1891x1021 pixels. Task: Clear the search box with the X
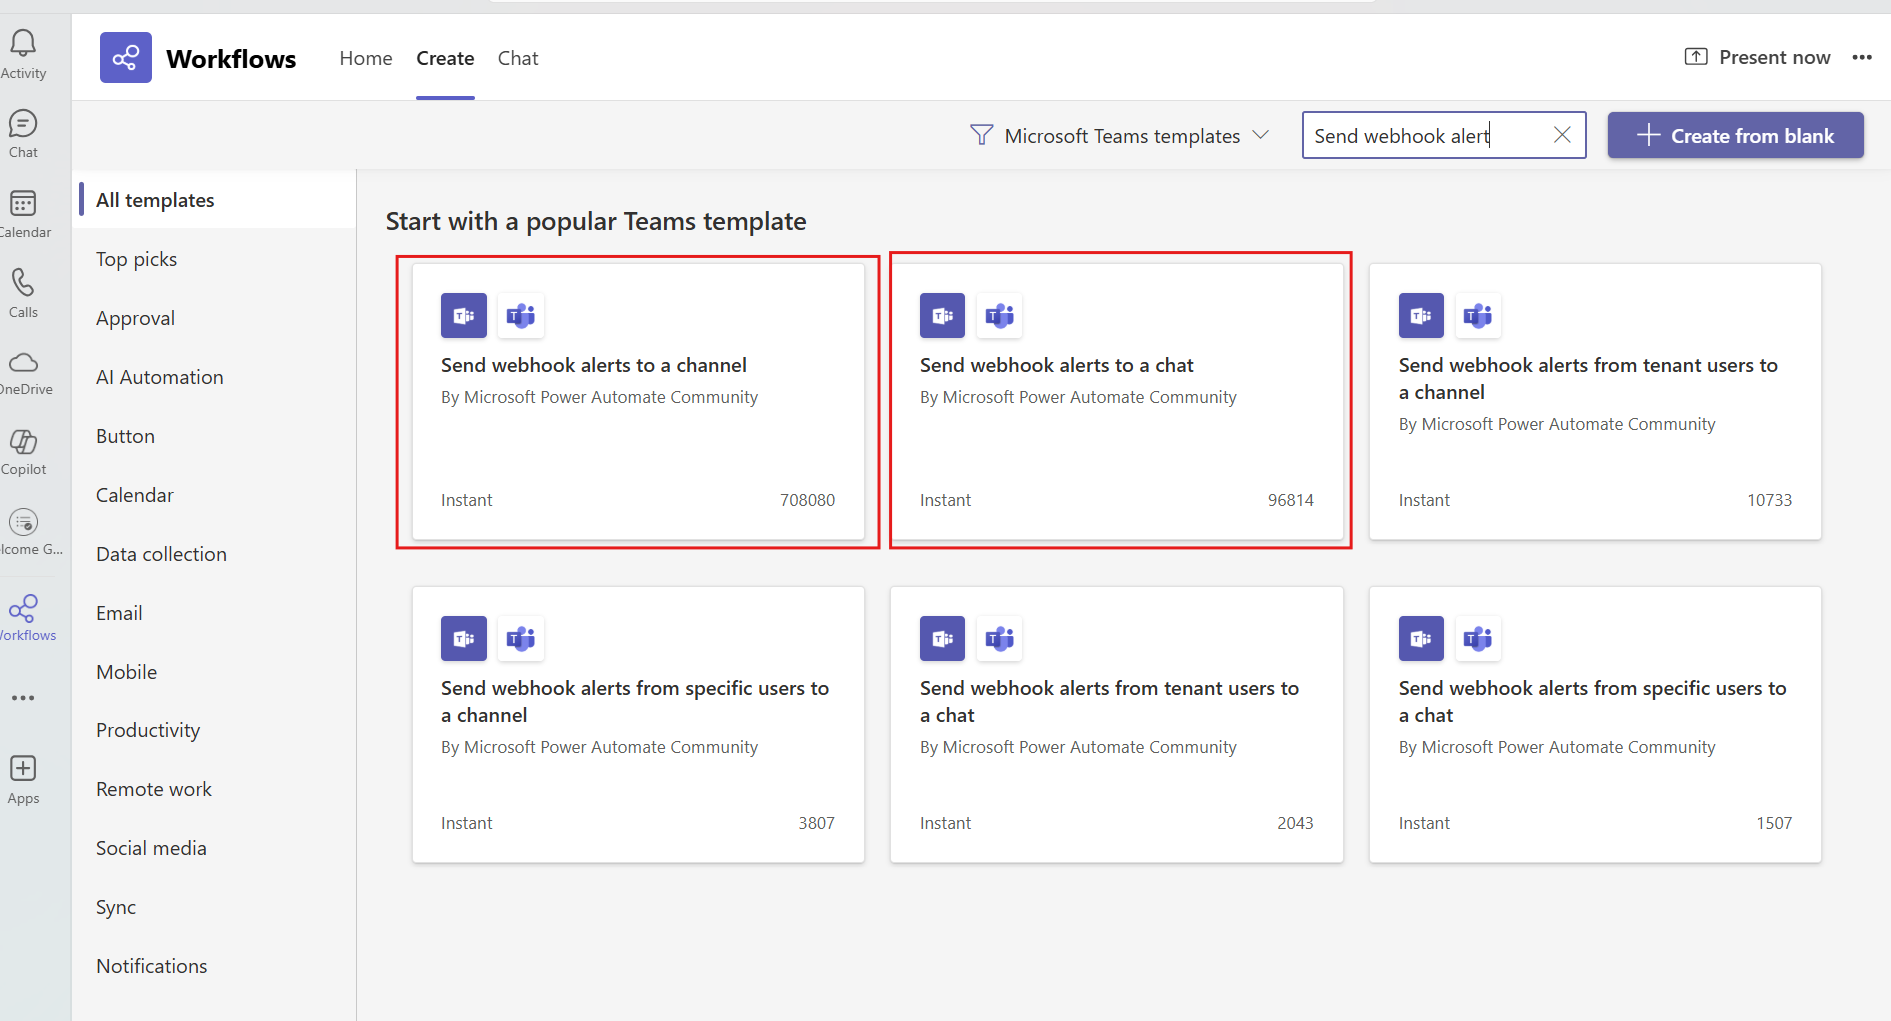tap(1562, 135)
